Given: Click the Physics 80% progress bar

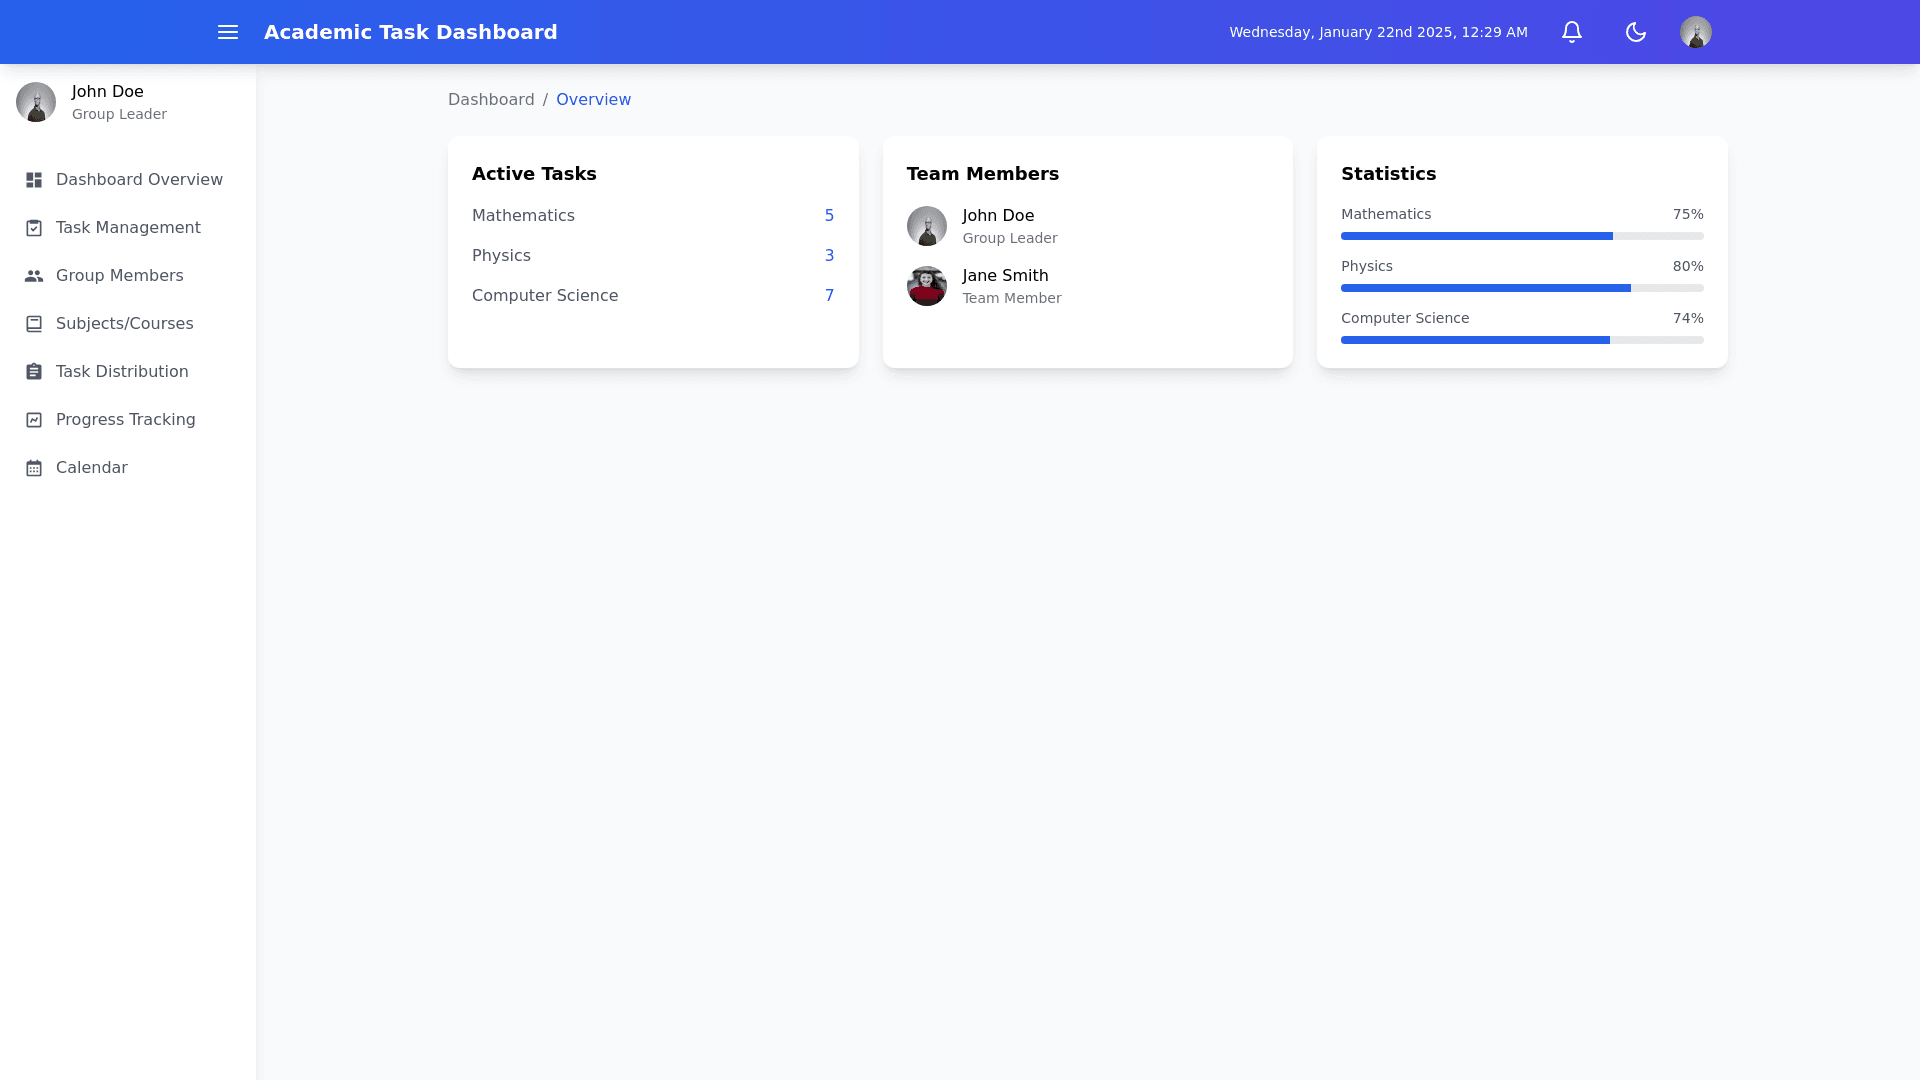Looking at the screenshot, I should point(1522,288).
